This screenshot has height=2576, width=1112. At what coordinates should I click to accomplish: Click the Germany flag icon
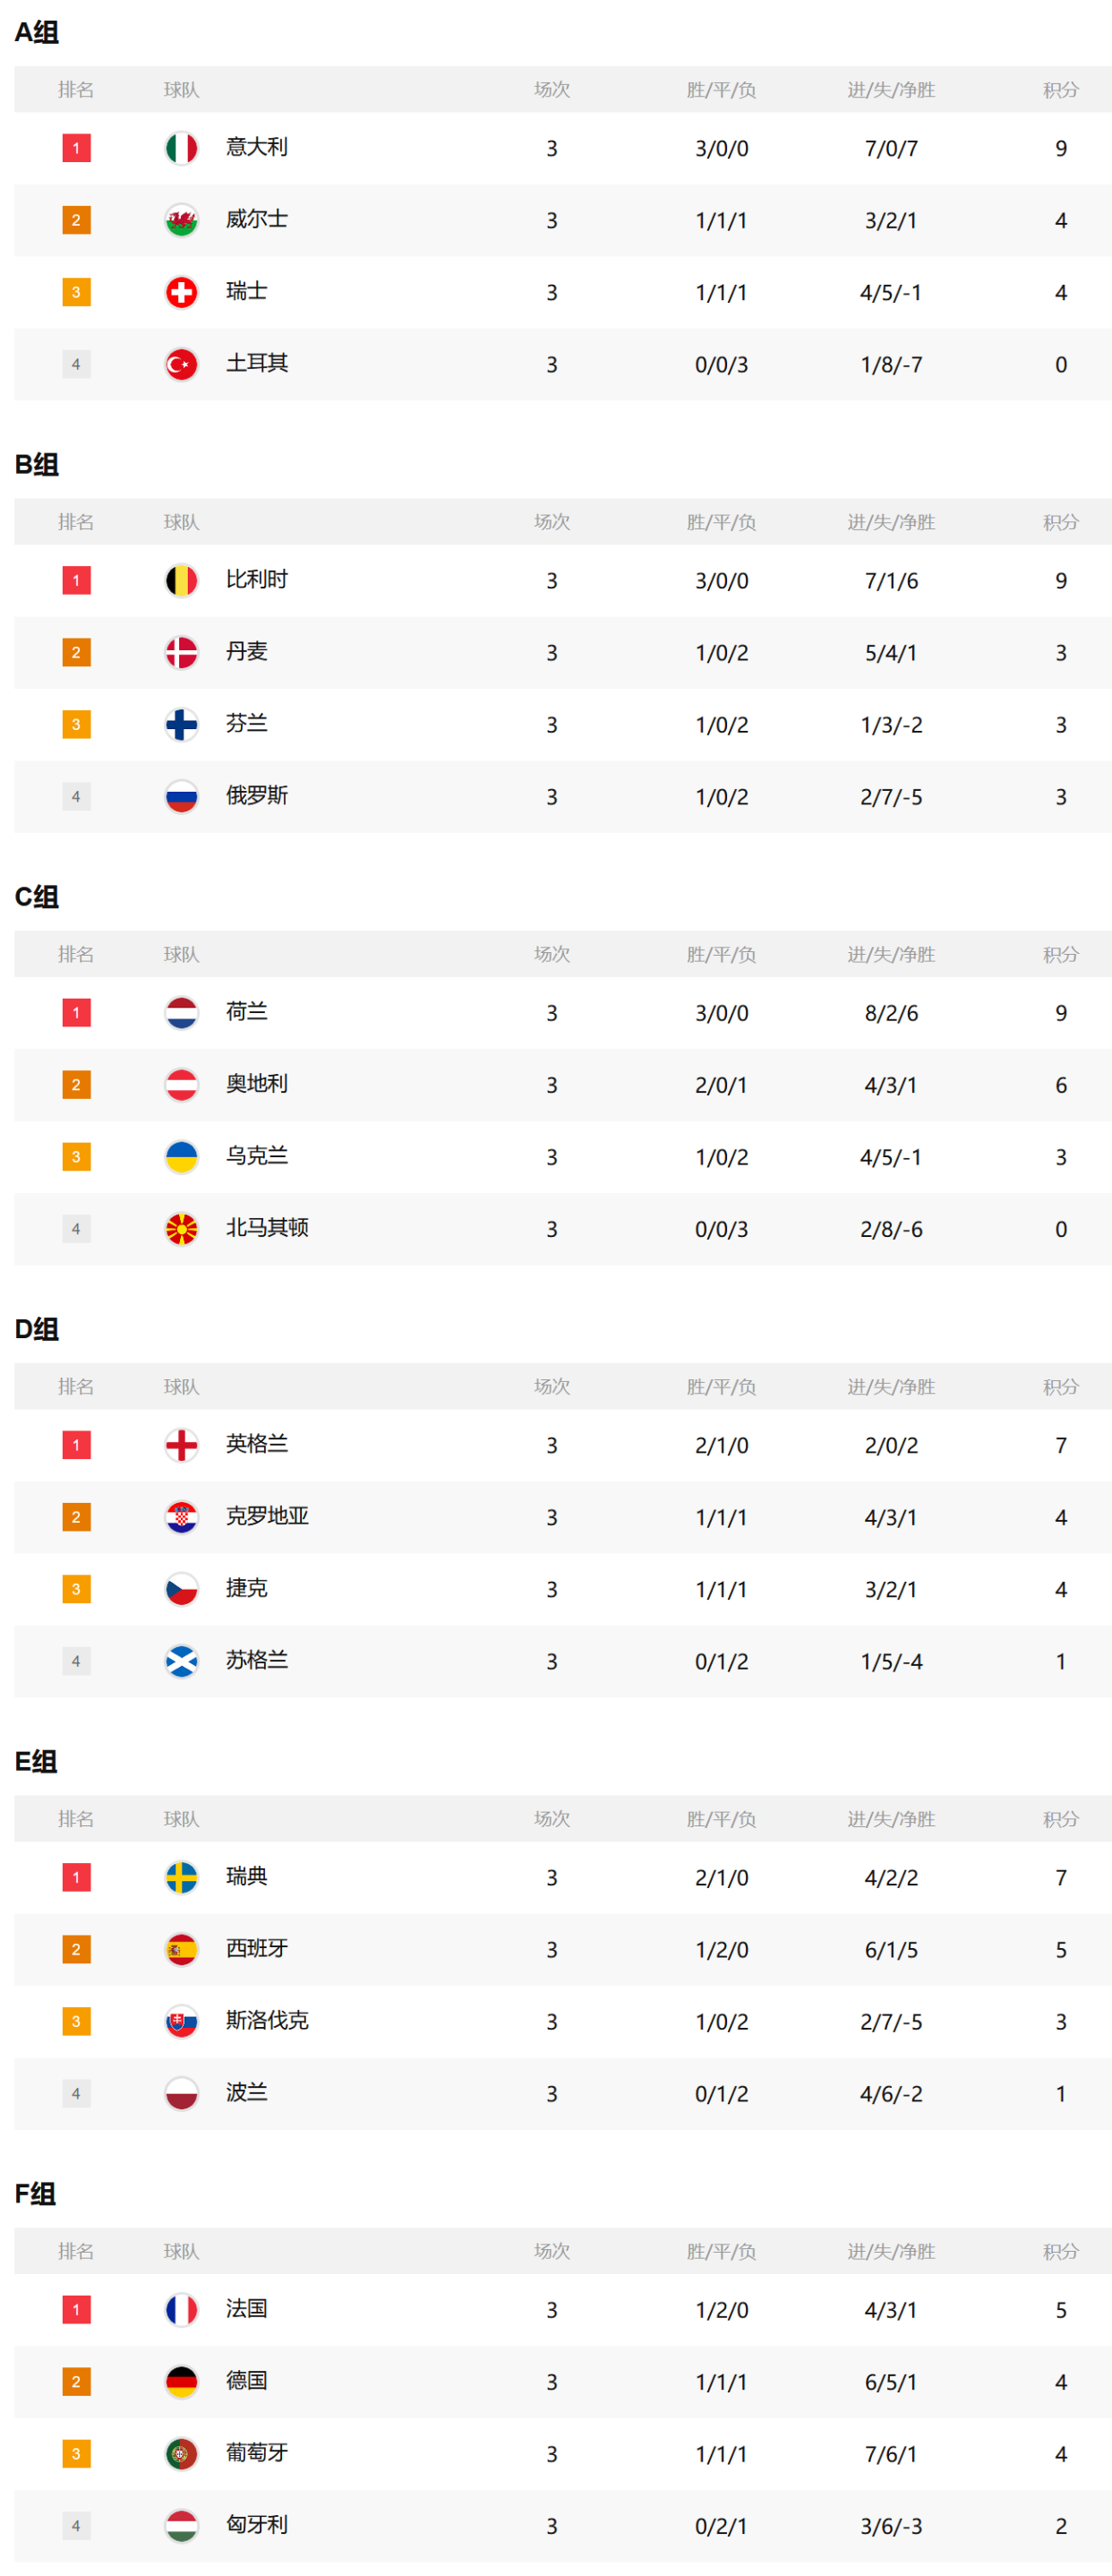(181, 2381)
